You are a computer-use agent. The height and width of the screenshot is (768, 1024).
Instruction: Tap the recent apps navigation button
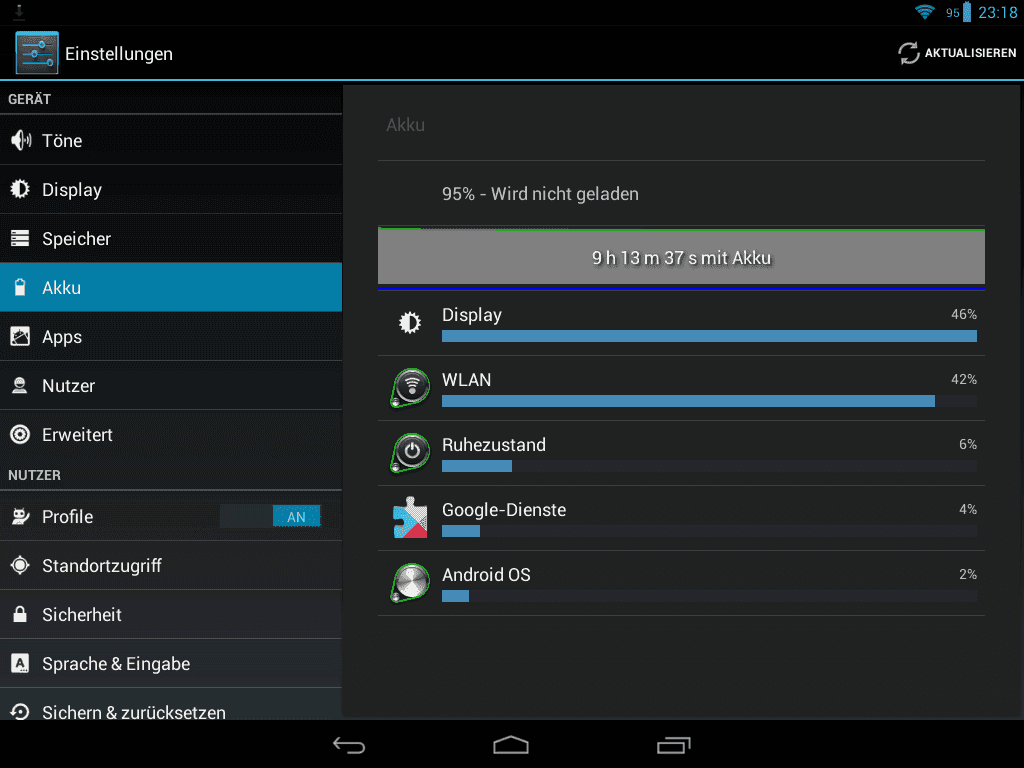coord(673,745)
